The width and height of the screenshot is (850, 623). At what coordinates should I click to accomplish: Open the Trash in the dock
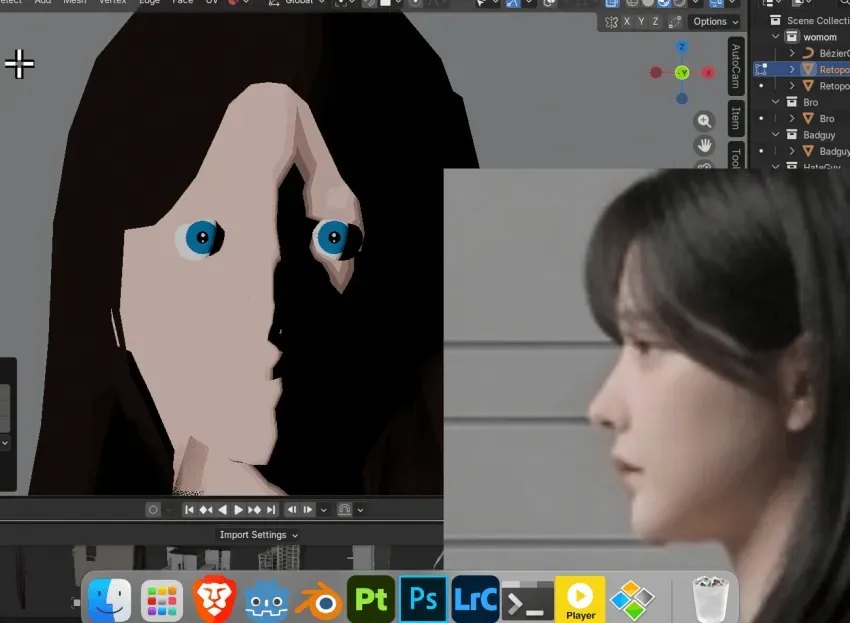711,599
